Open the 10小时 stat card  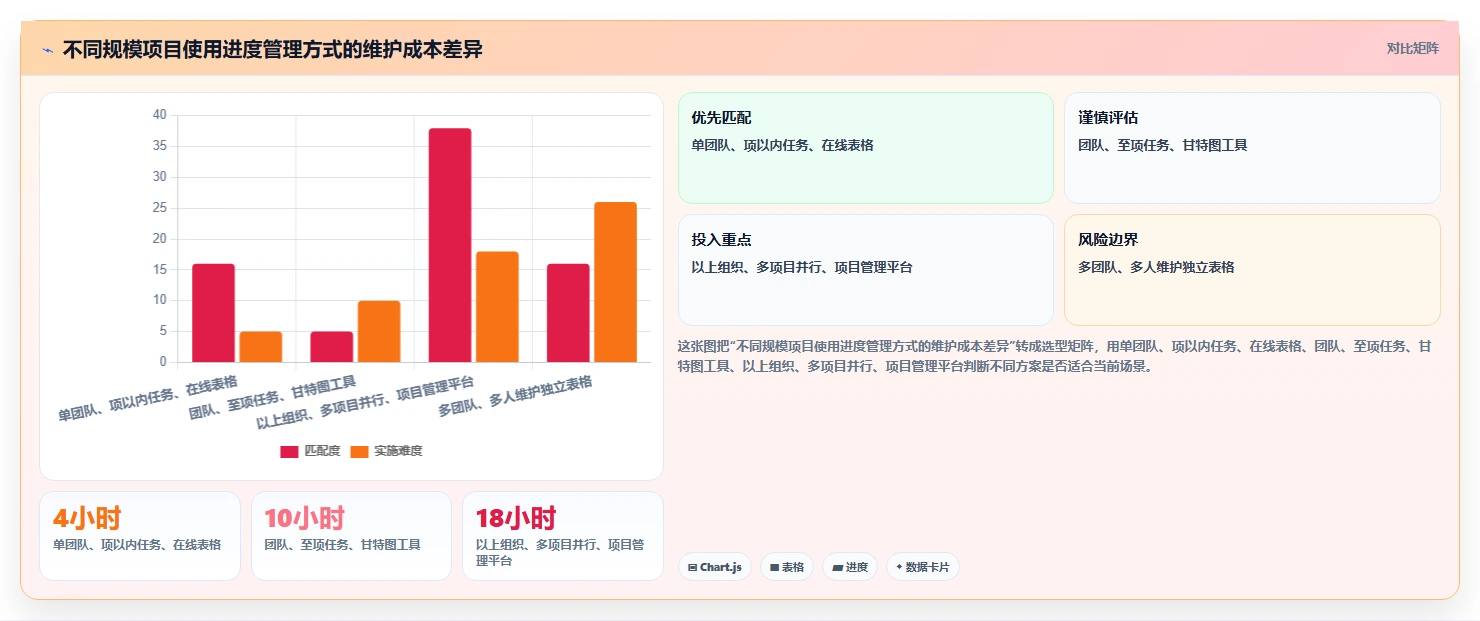pyautogui.click(x=351, y=536)
